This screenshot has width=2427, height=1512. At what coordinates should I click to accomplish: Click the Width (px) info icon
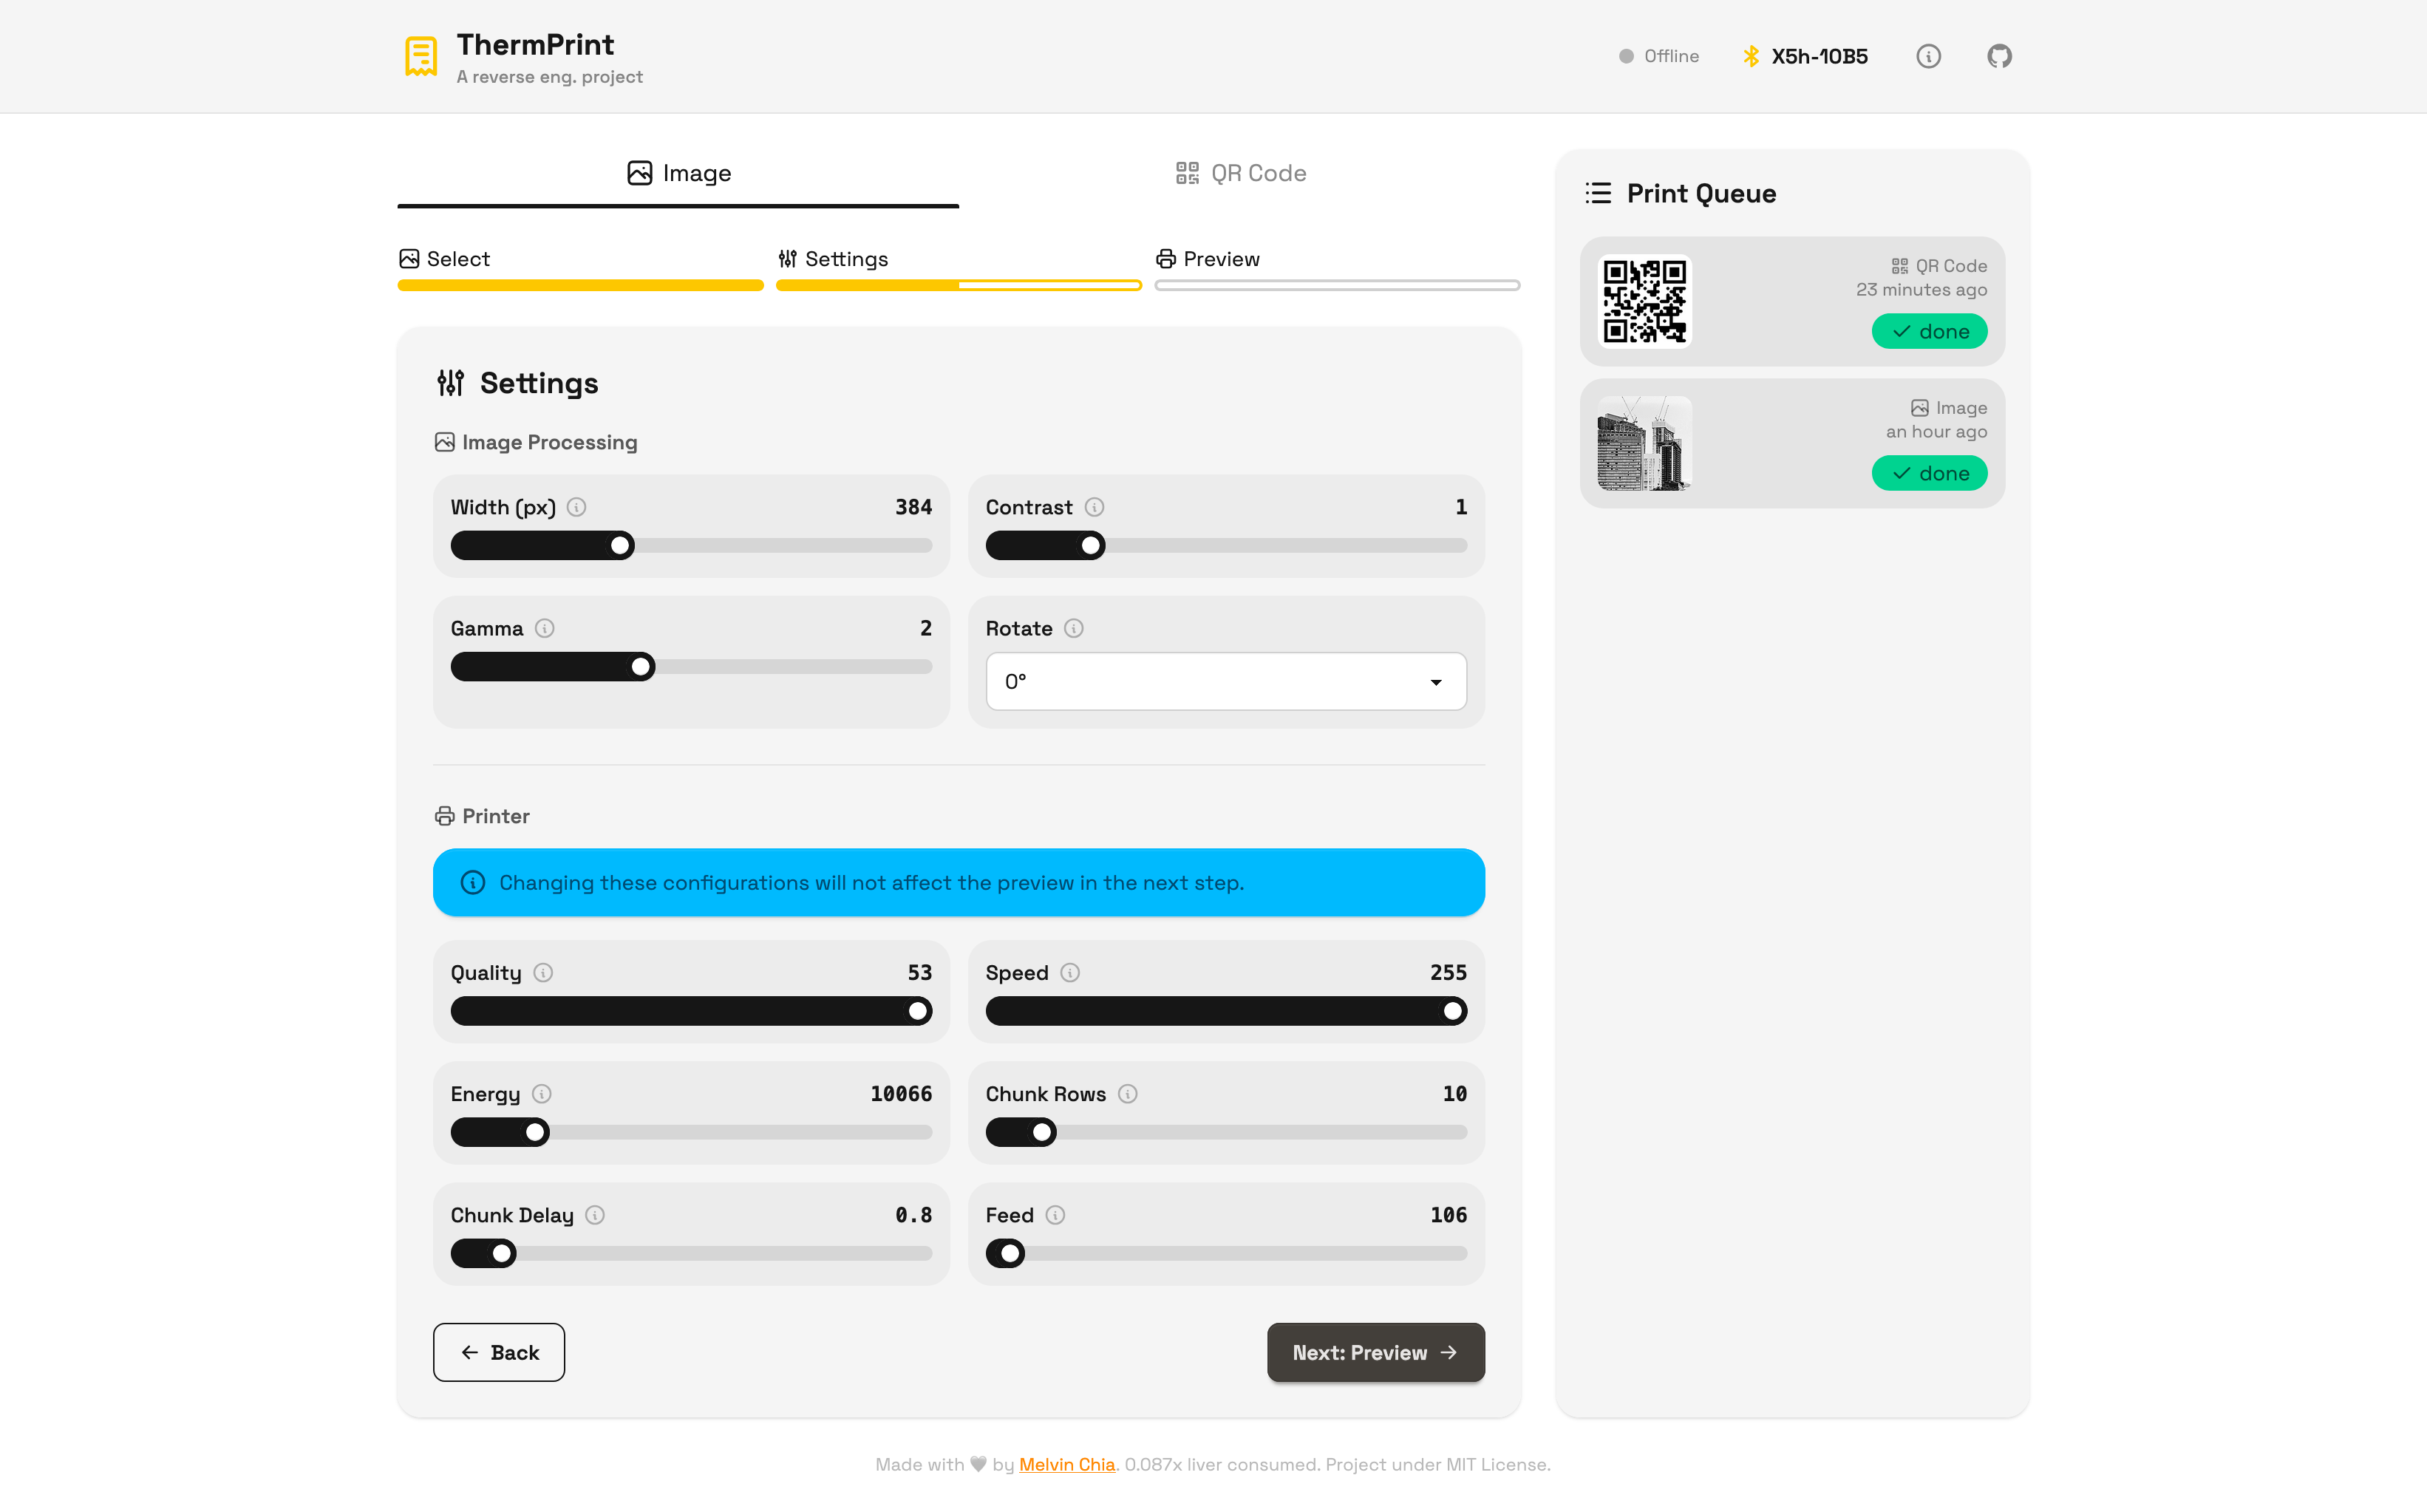click(577, 507)
